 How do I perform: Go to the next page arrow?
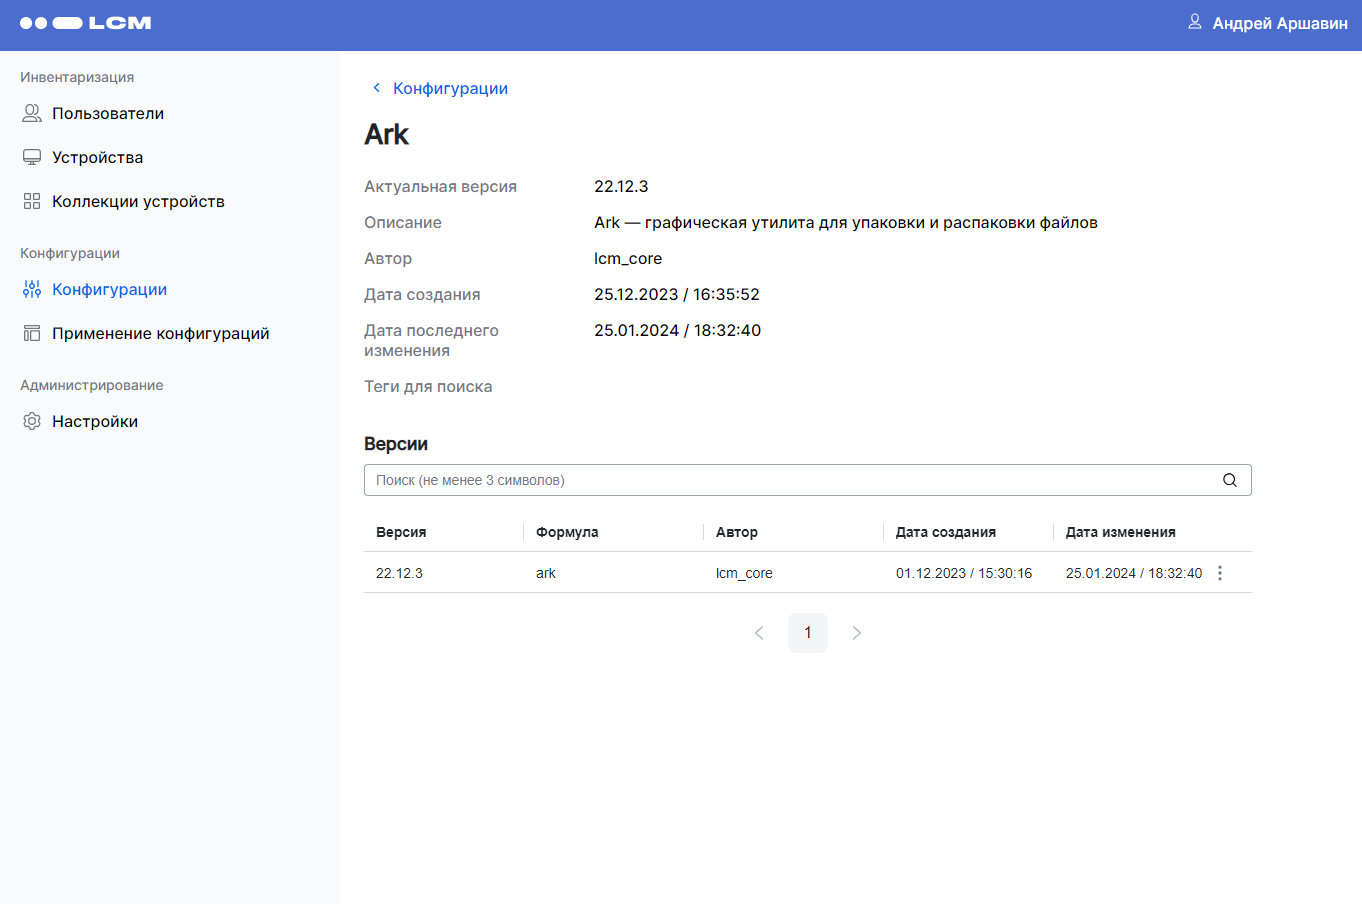click(856, 633)
